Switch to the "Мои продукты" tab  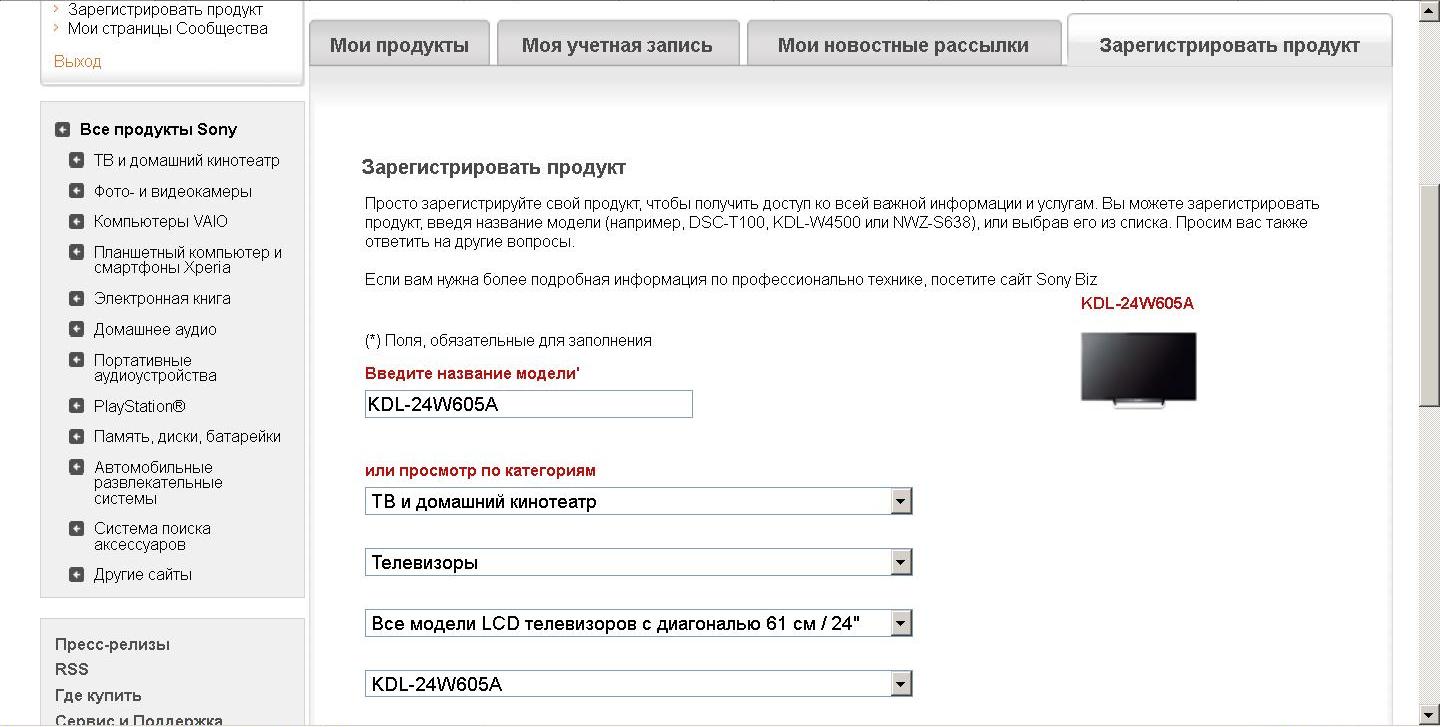(x=399, y=44)
